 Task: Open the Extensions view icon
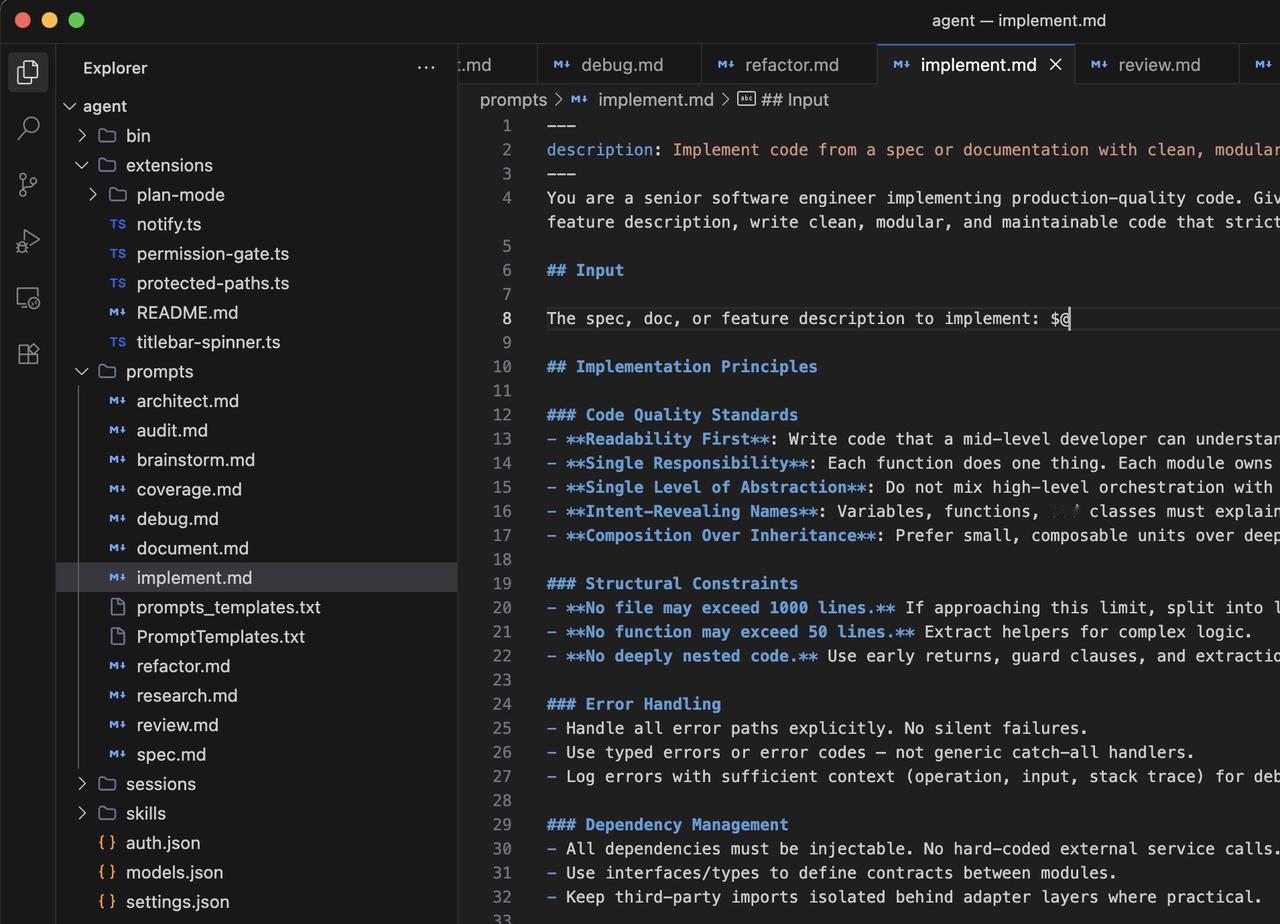[28, 354]
